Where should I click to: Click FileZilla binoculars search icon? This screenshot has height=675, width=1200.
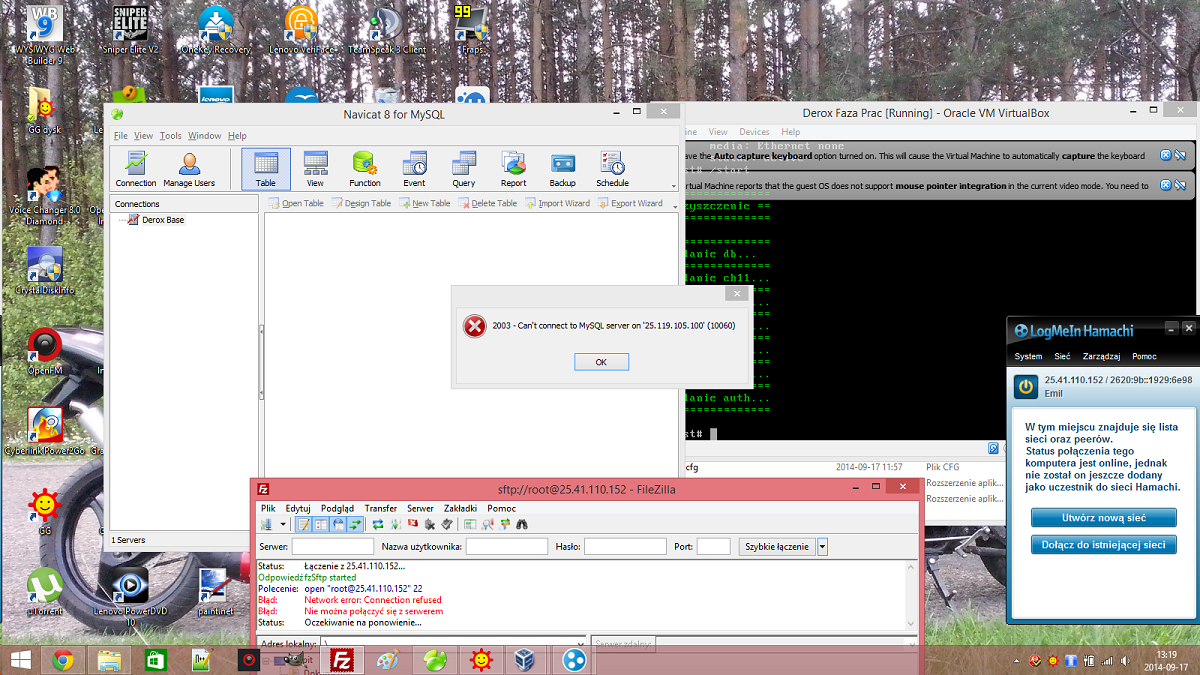[x=521, y=524]
